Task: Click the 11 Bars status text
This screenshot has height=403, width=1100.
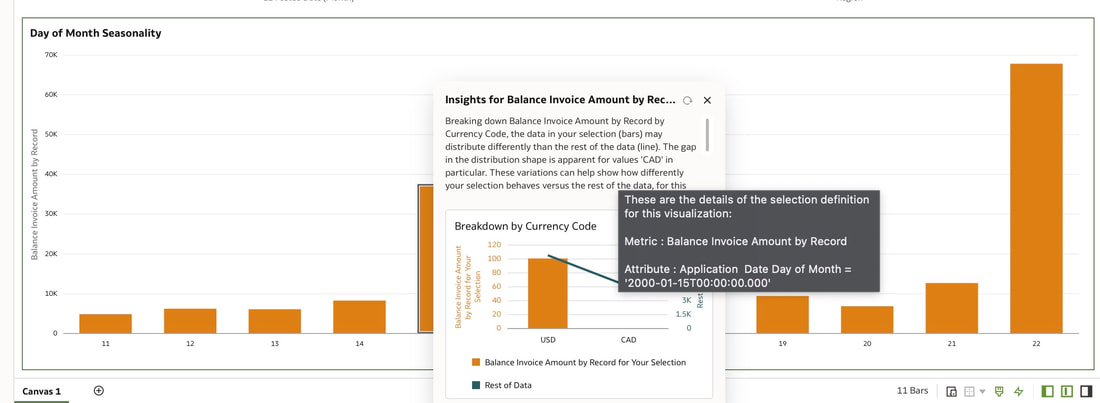Action: coord(912,391)
